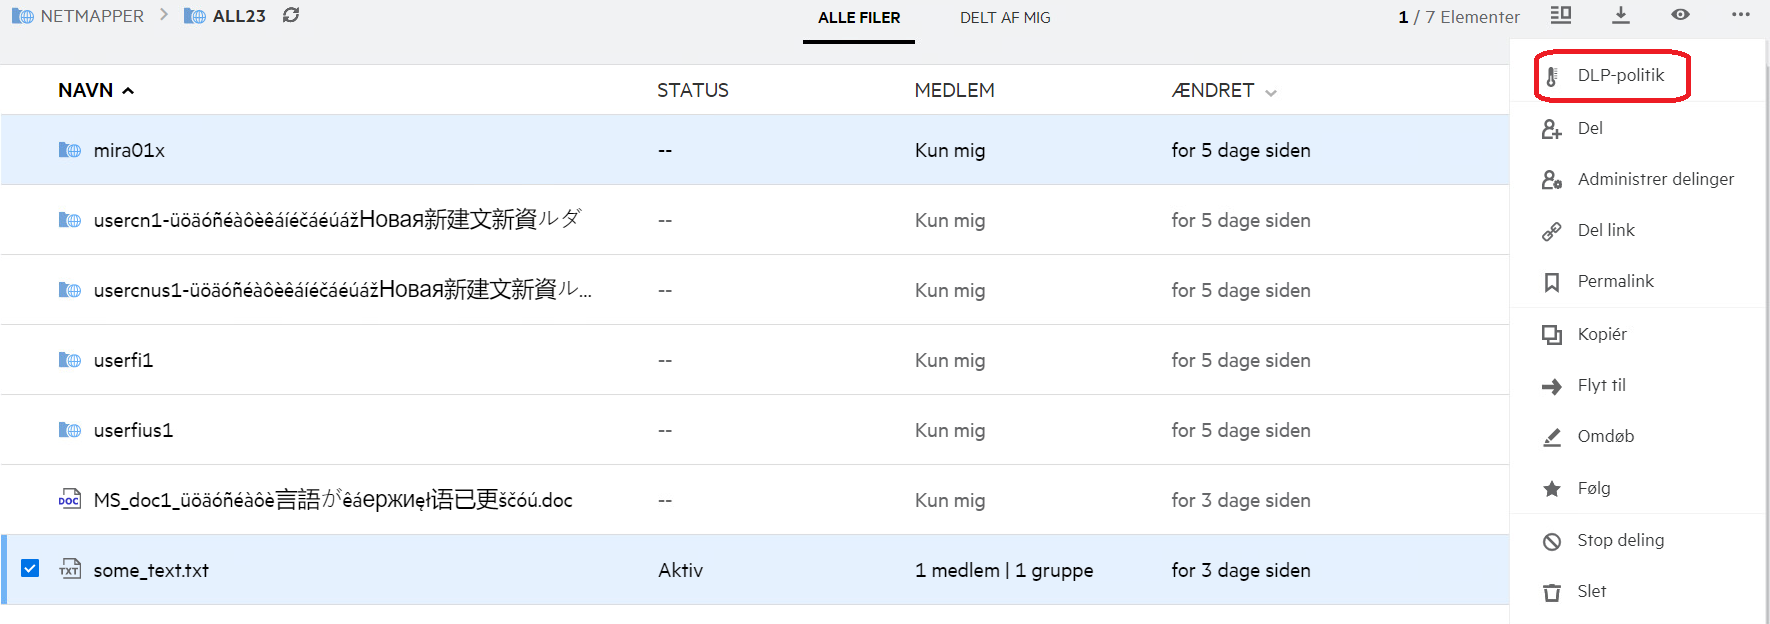Toggle the eye visibility icon

[x=1681, y=15]
